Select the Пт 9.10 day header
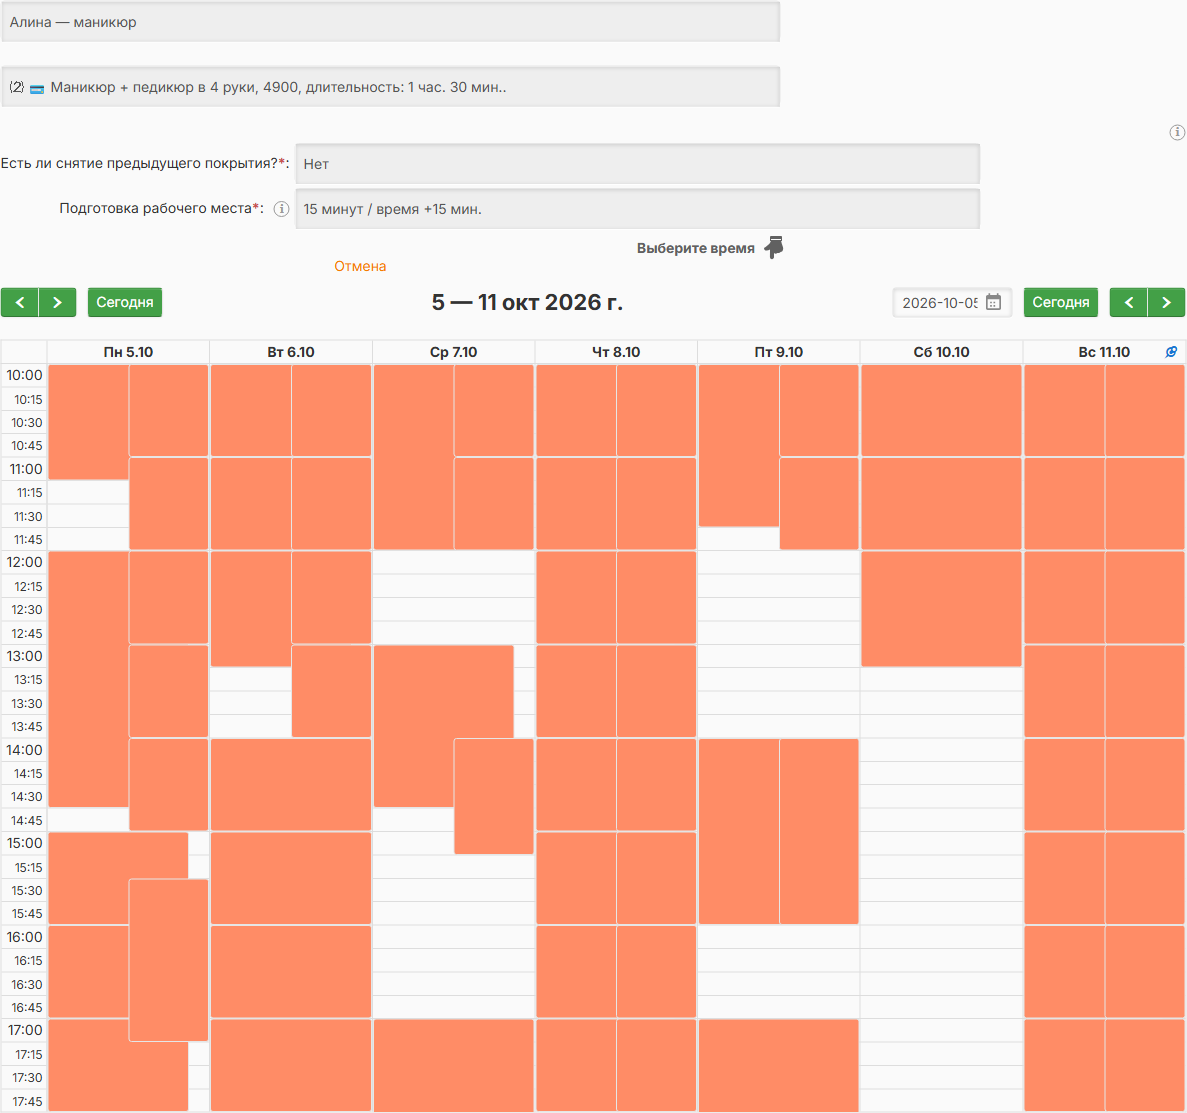Viewport: 1187px width, 1113px height. point(779,352)
